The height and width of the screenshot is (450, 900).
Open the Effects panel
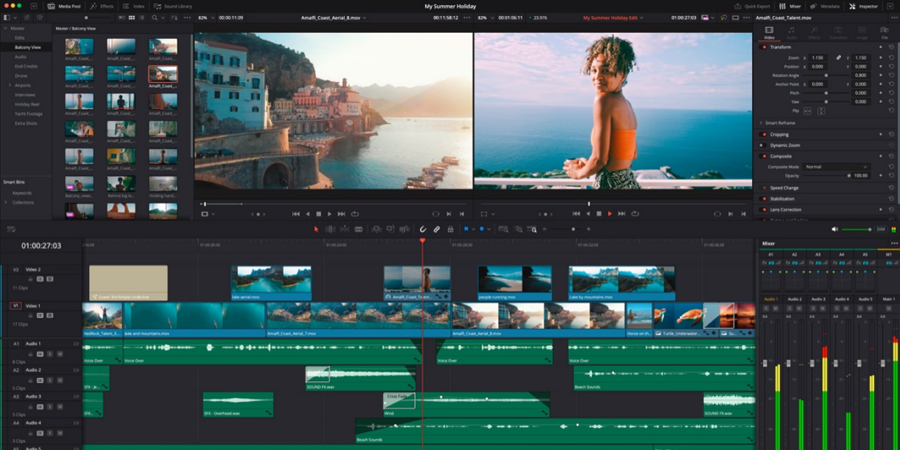click(102, 6)
